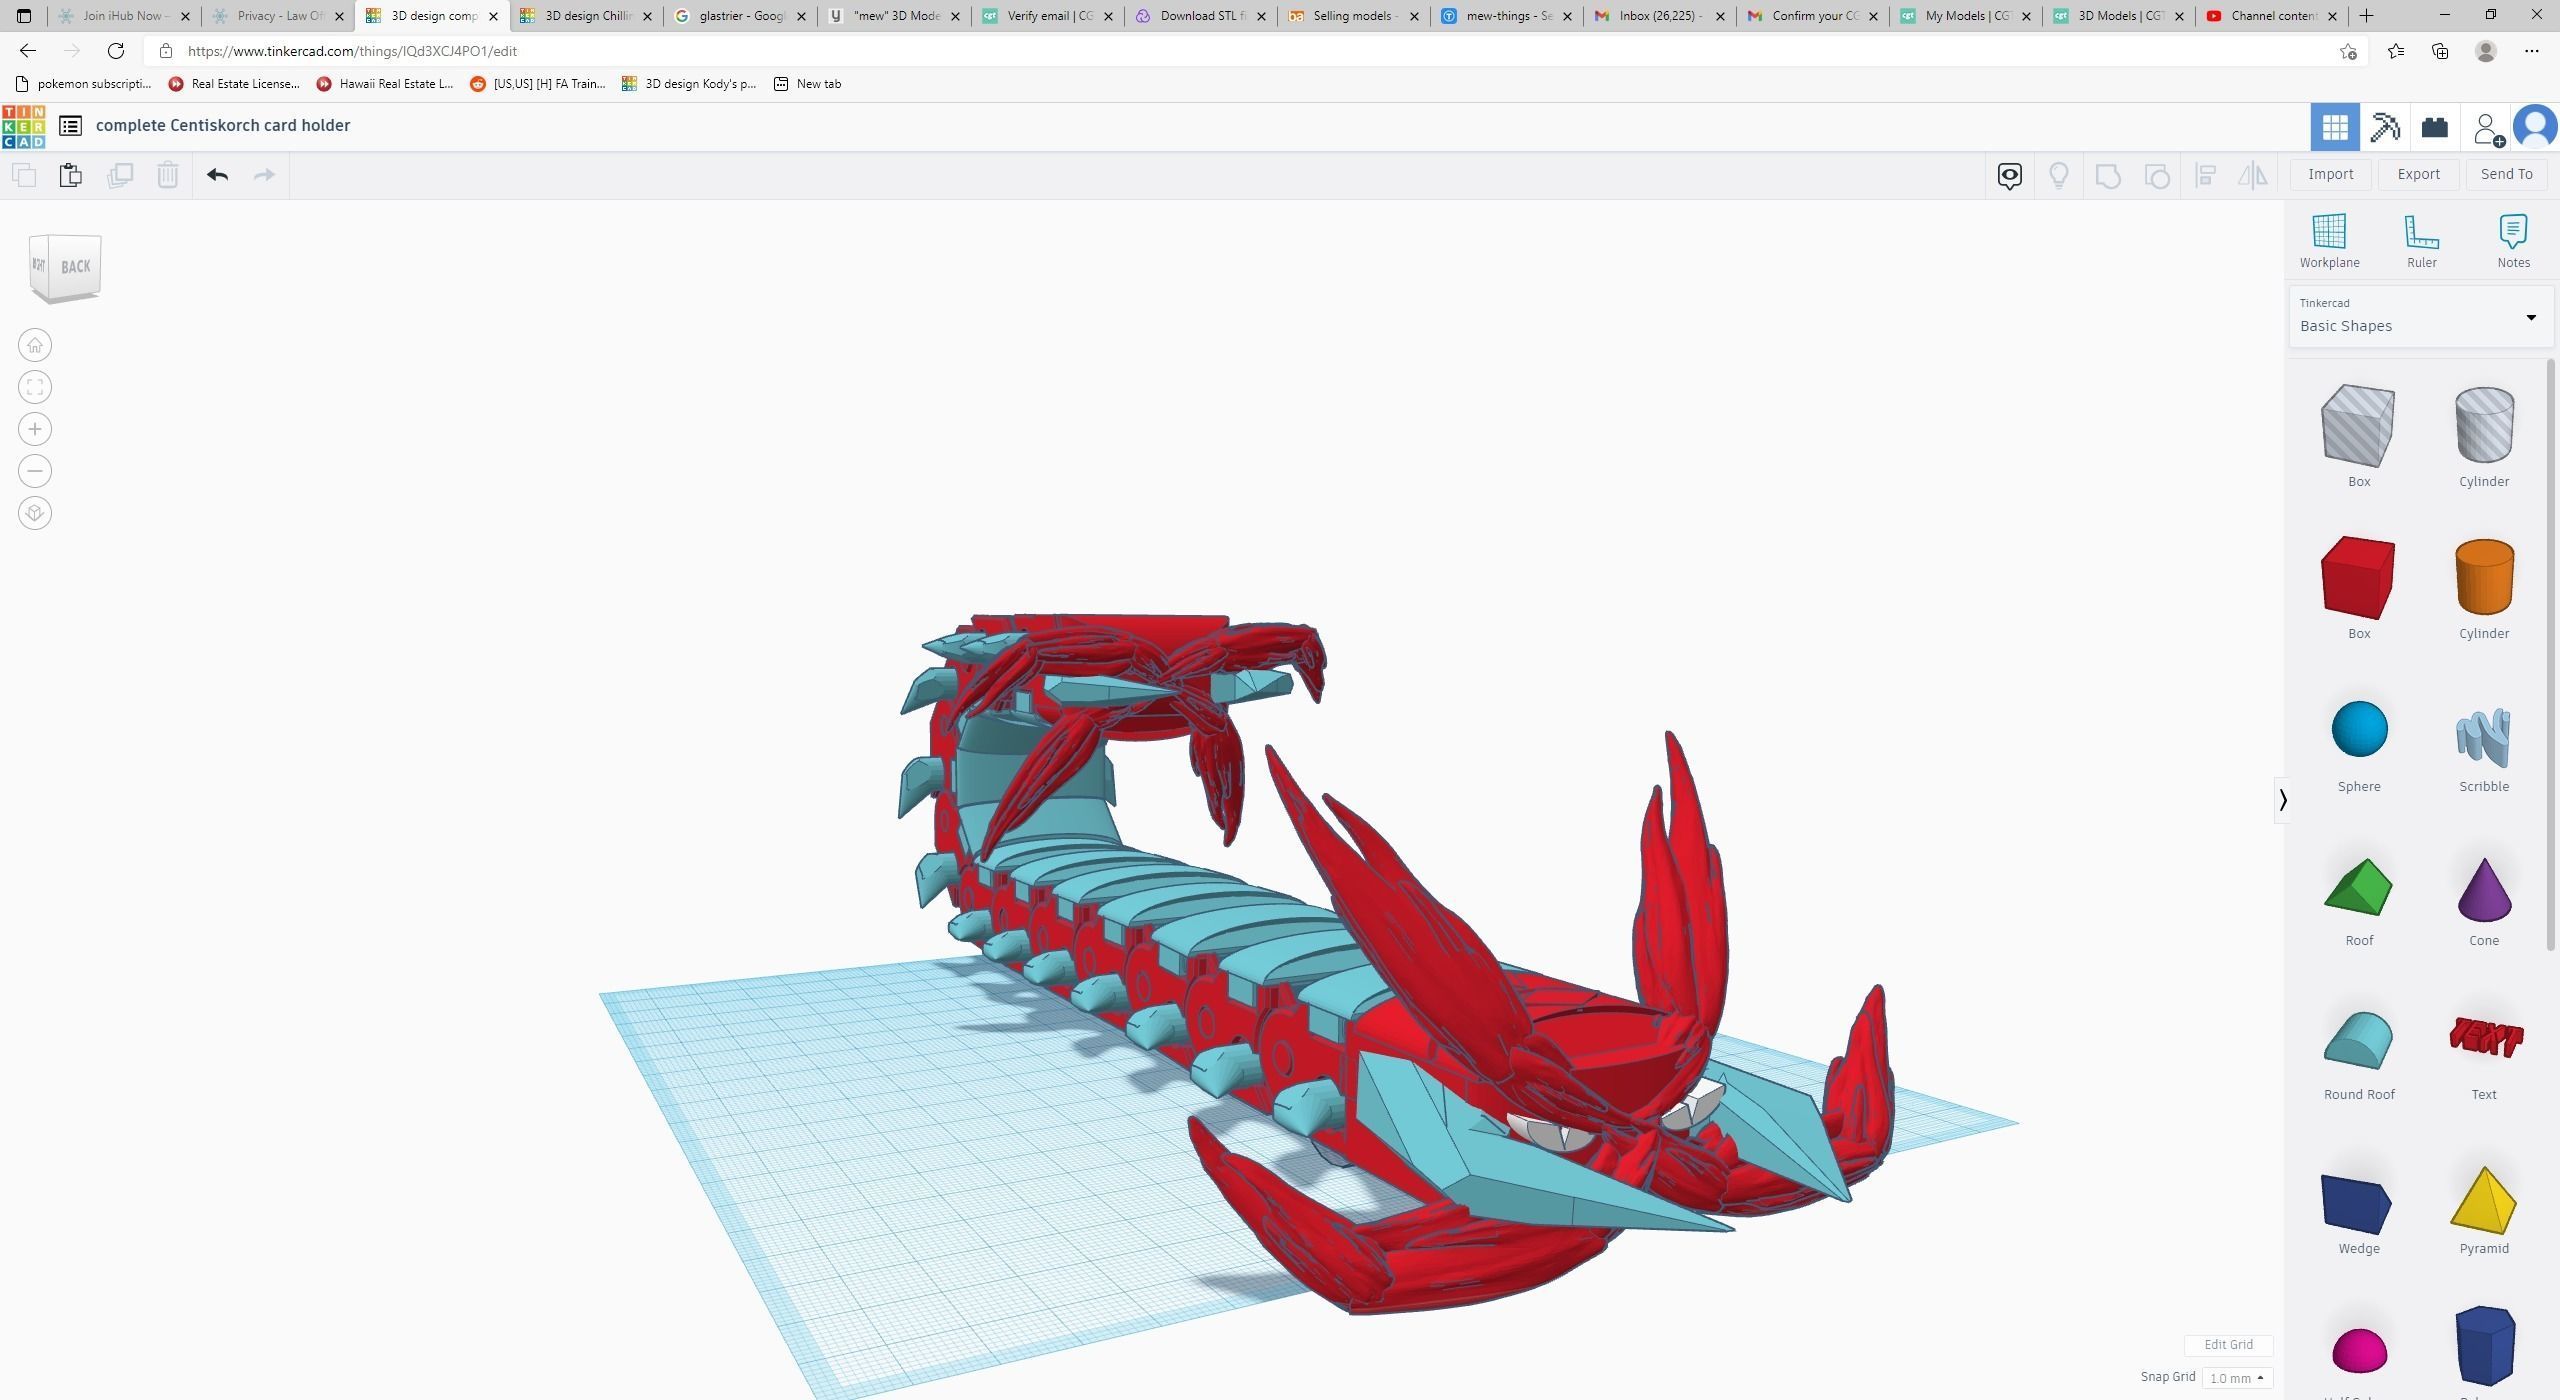Click the Send To button
Screen dimensions: 2560x1400
2506,174
